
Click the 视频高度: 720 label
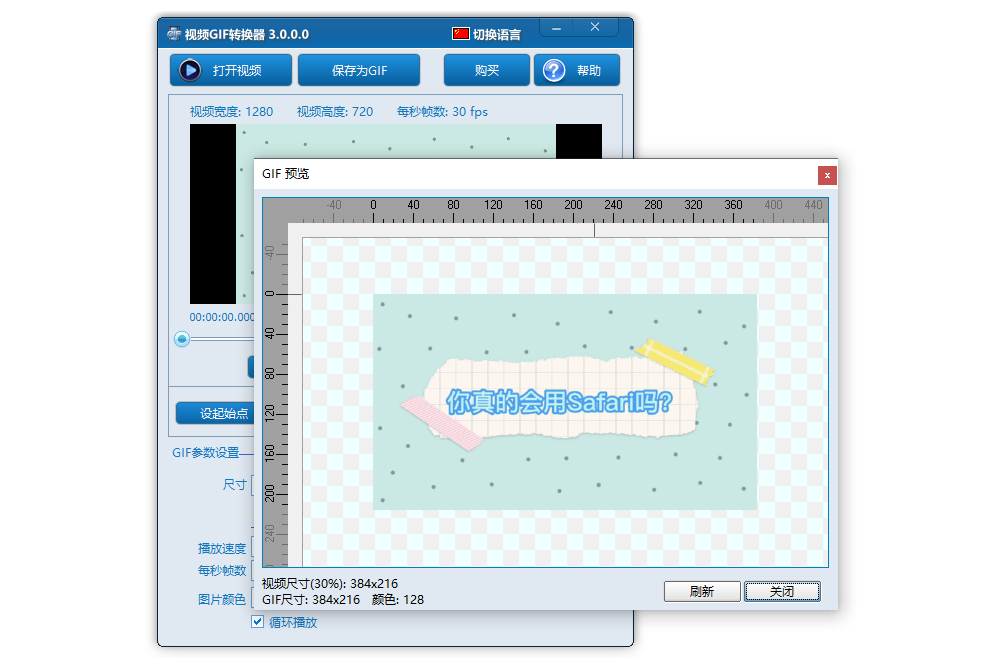[x=335, y=112]
